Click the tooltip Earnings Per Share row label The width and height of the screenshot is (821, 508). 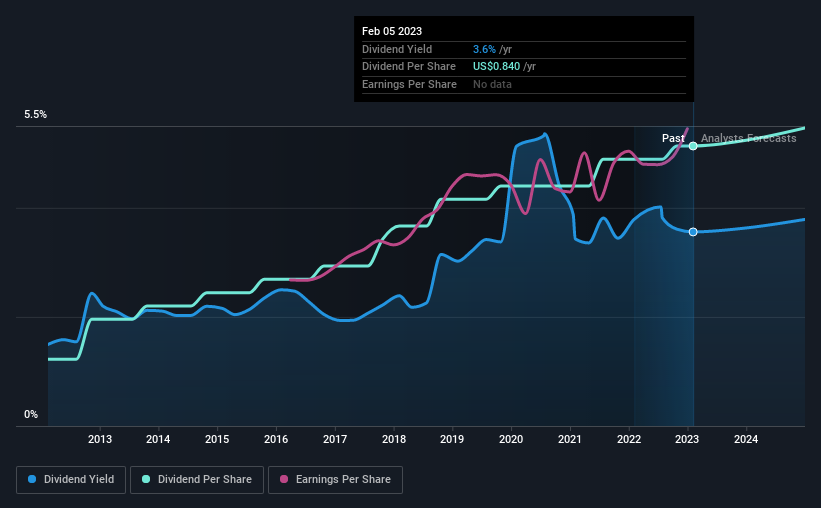(x=409, y=84)
